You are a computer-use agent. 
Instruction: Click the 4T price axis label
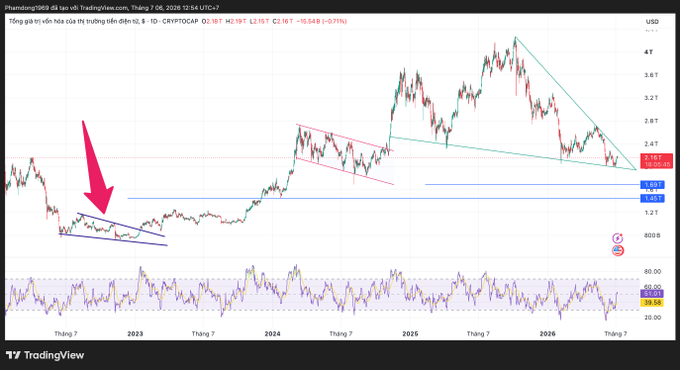(648, 52)
